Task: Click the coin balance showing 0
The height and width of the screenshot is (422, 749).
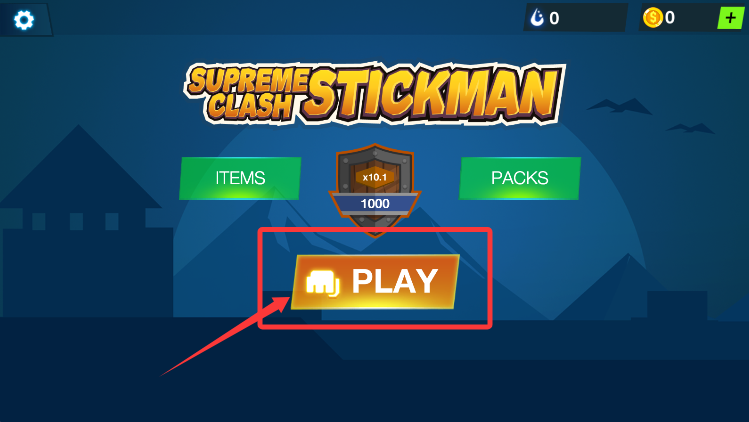Action: pos(670,18)
